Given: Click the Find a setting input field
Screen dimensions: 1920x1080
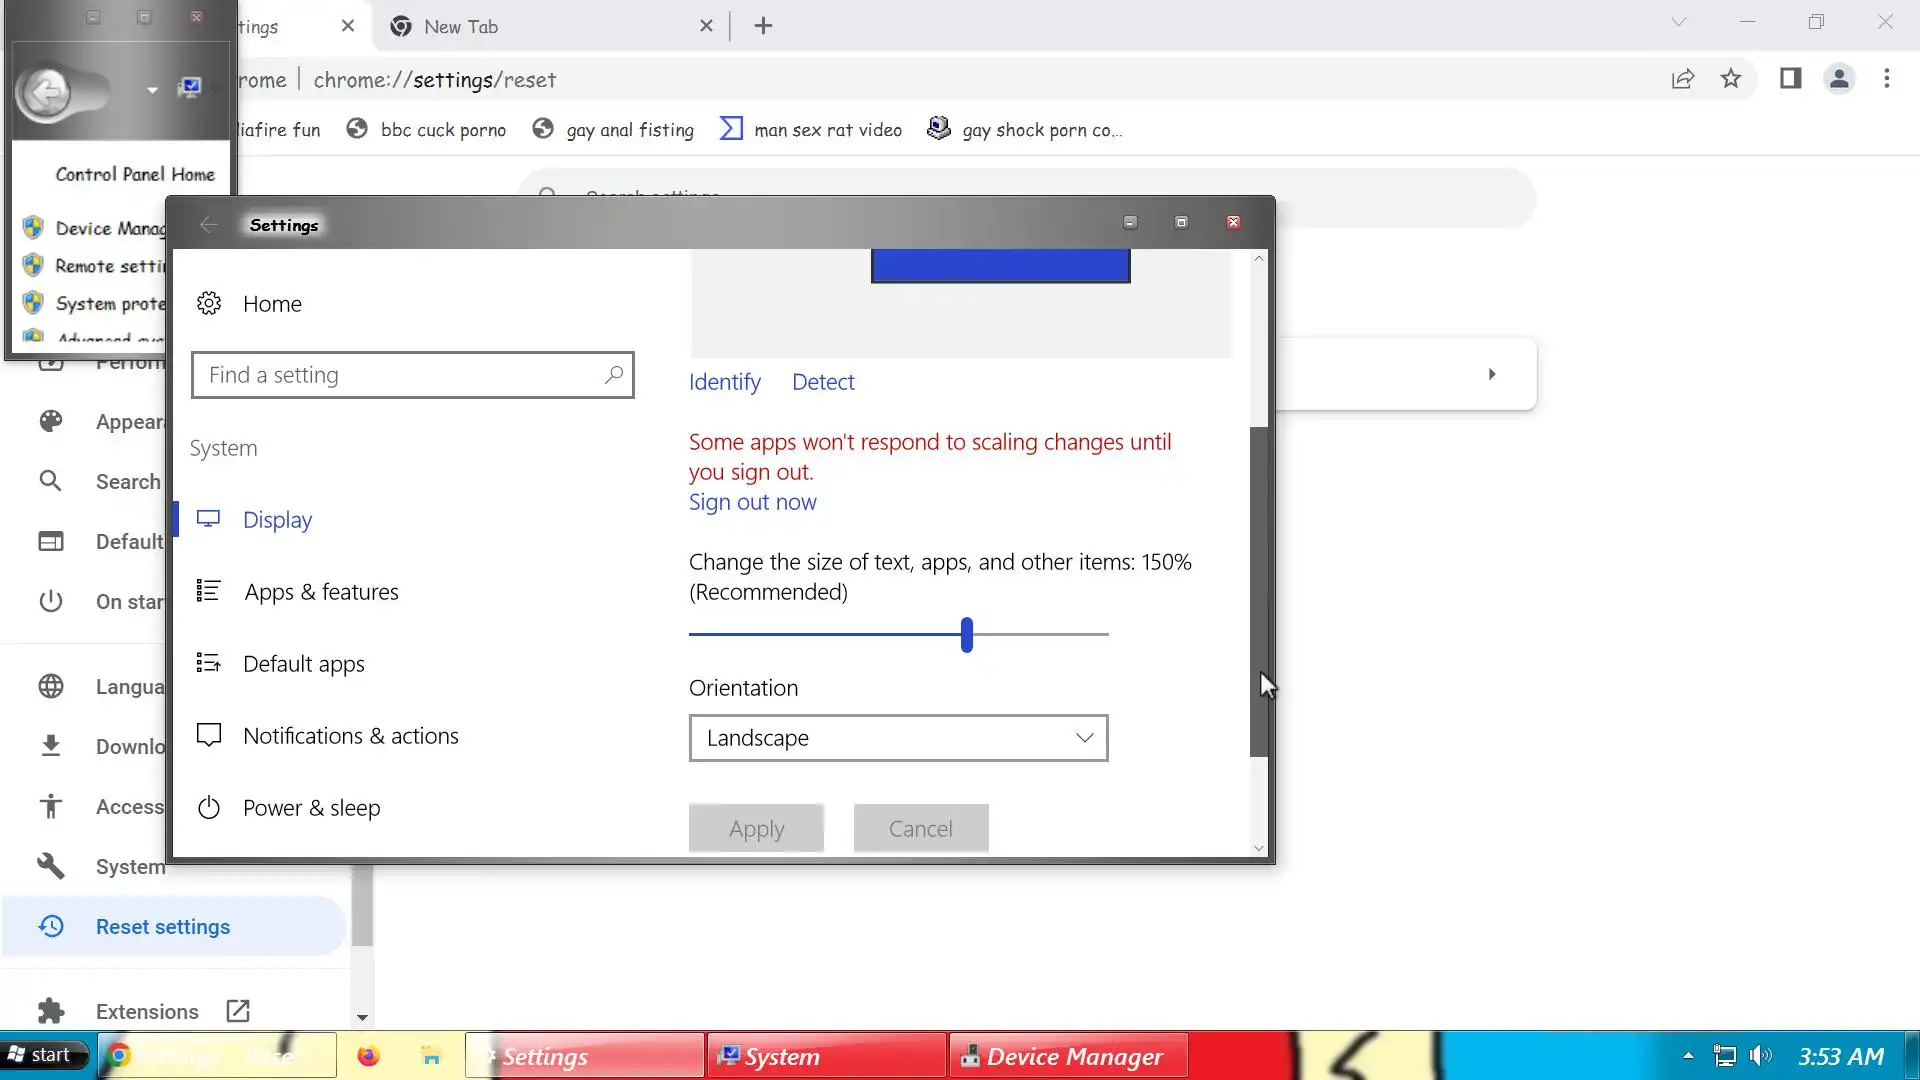Looking at the screenshot, I should 400,375.
